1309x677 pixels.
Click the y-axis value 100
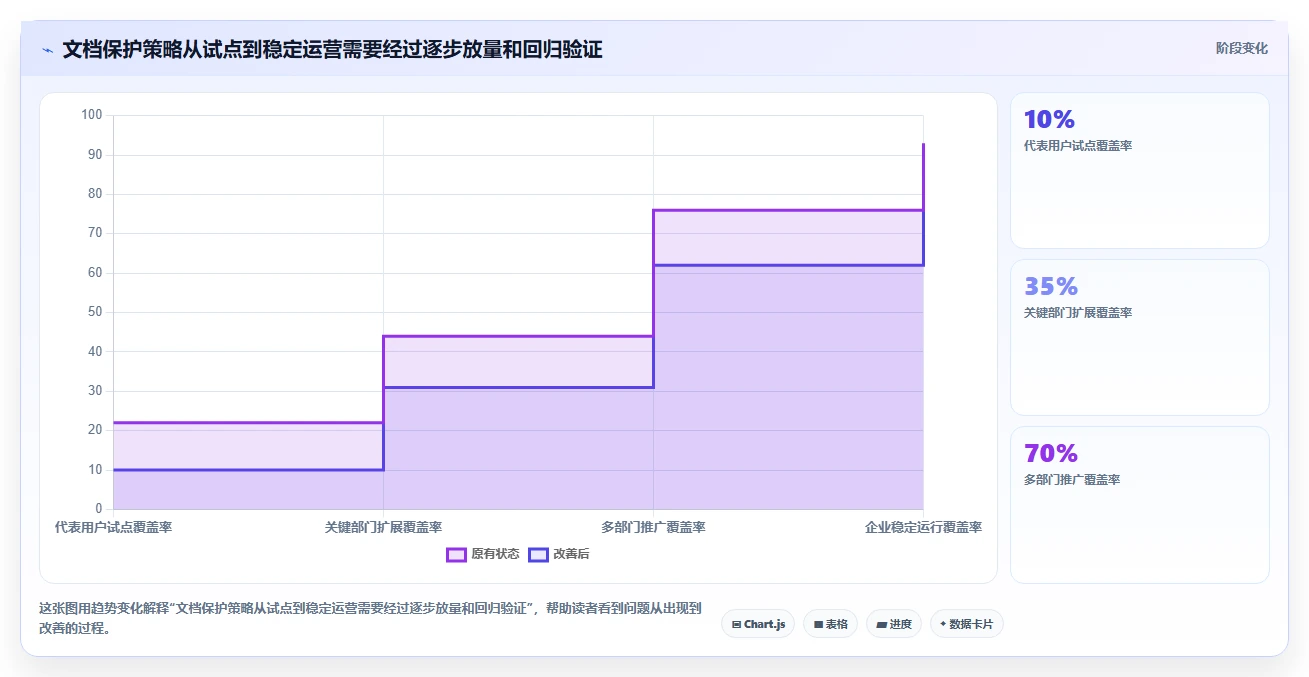[x=92, y=115]
